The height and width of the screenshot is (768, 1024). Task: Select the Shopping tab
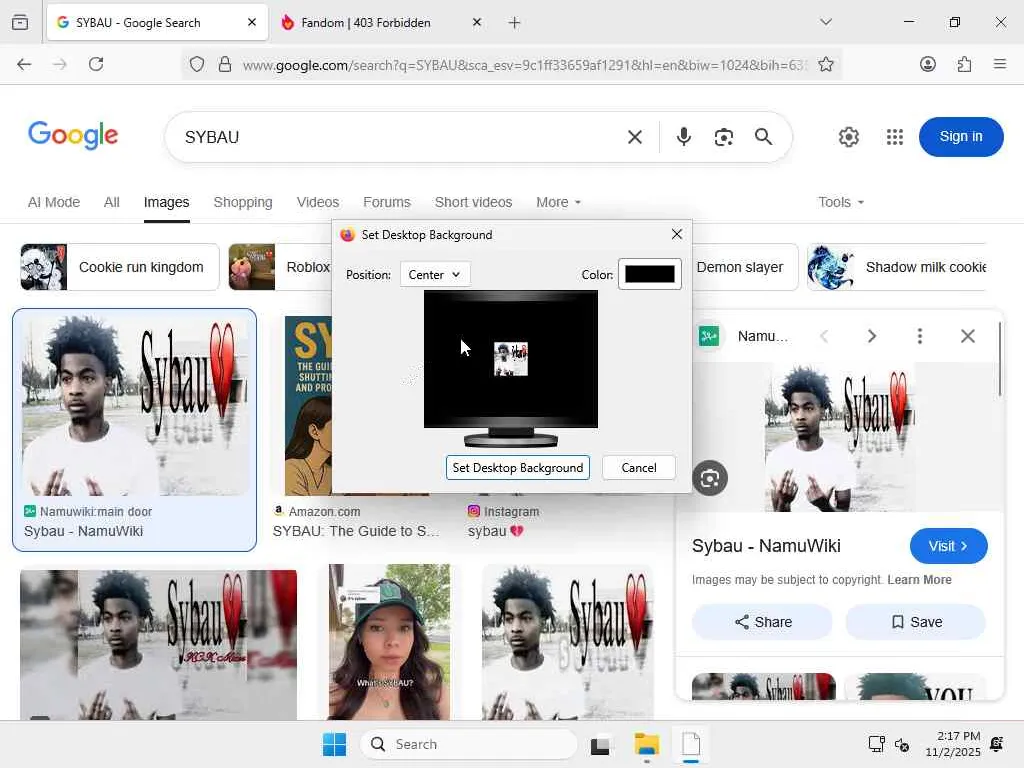coord(243,202)
